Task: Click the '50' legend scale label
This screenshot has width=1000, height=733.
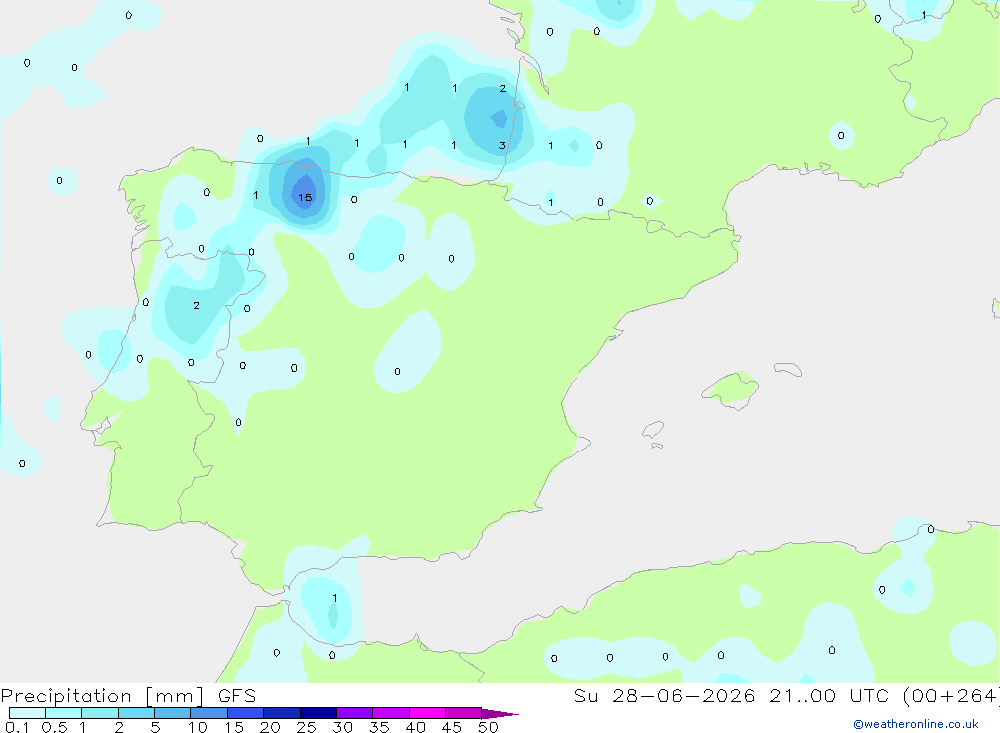Action: tap(488, 727)
